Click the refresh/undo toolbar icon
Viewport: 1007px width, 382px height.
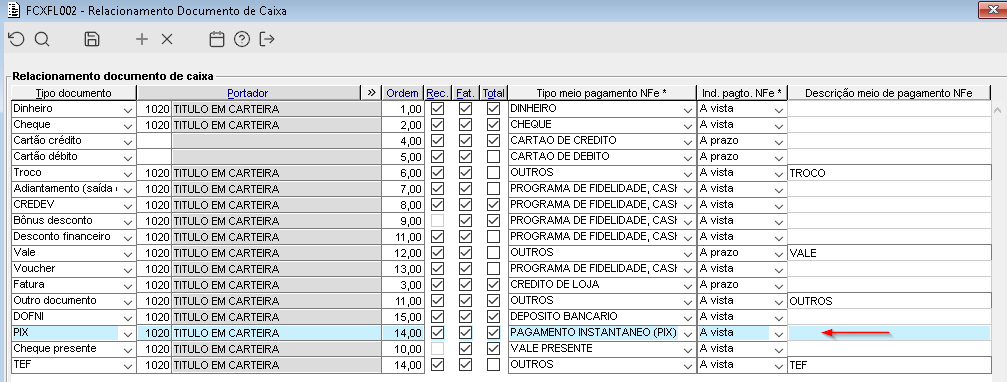(15, 39)
